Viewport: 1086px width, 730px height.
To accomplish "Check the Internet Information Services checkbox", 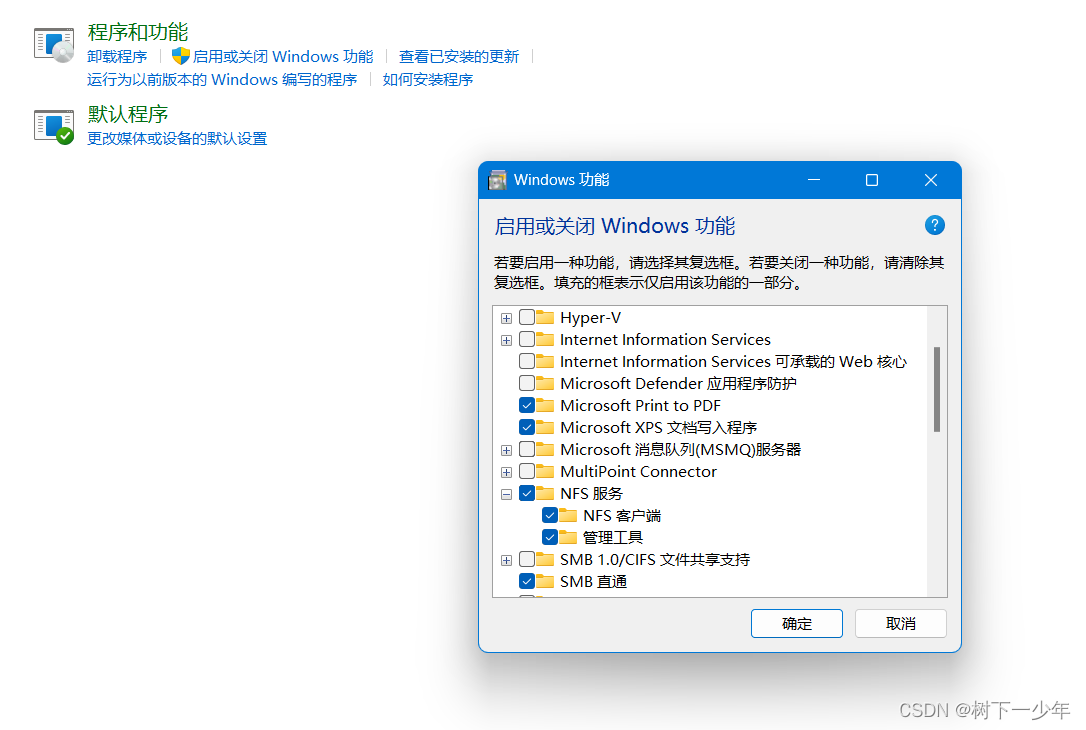I will click(x=526, y=339).
